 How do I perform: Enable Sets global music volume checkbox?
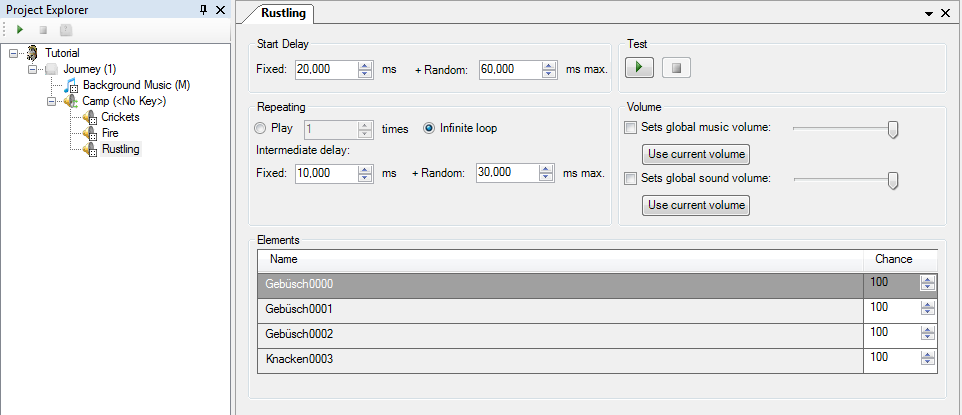point(630,128)
